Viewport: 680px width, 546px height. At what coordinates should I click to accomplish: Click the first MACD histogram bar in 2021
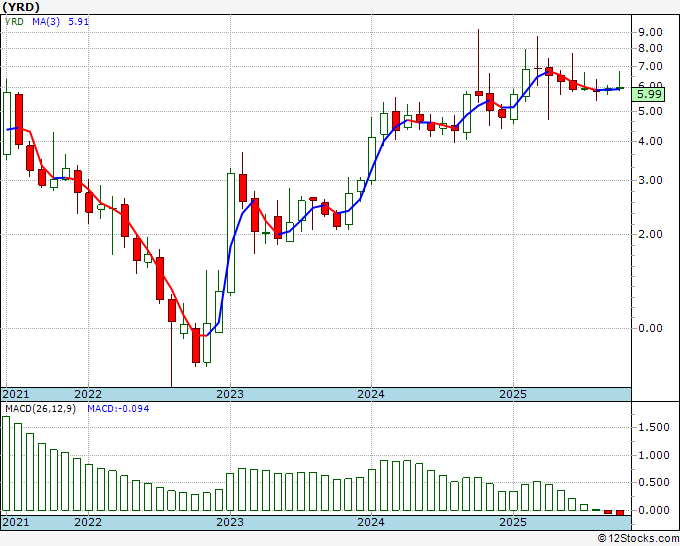(x=6, y=463)
